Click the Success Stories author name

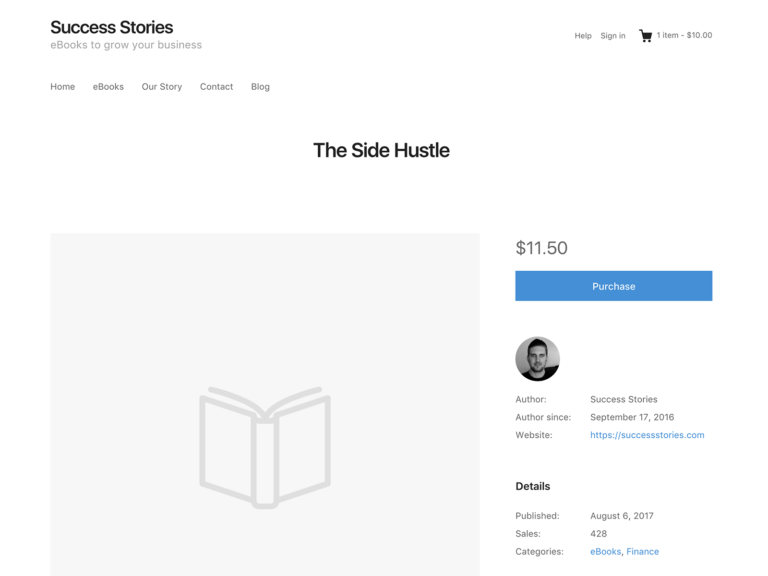[x=624, y=399]
